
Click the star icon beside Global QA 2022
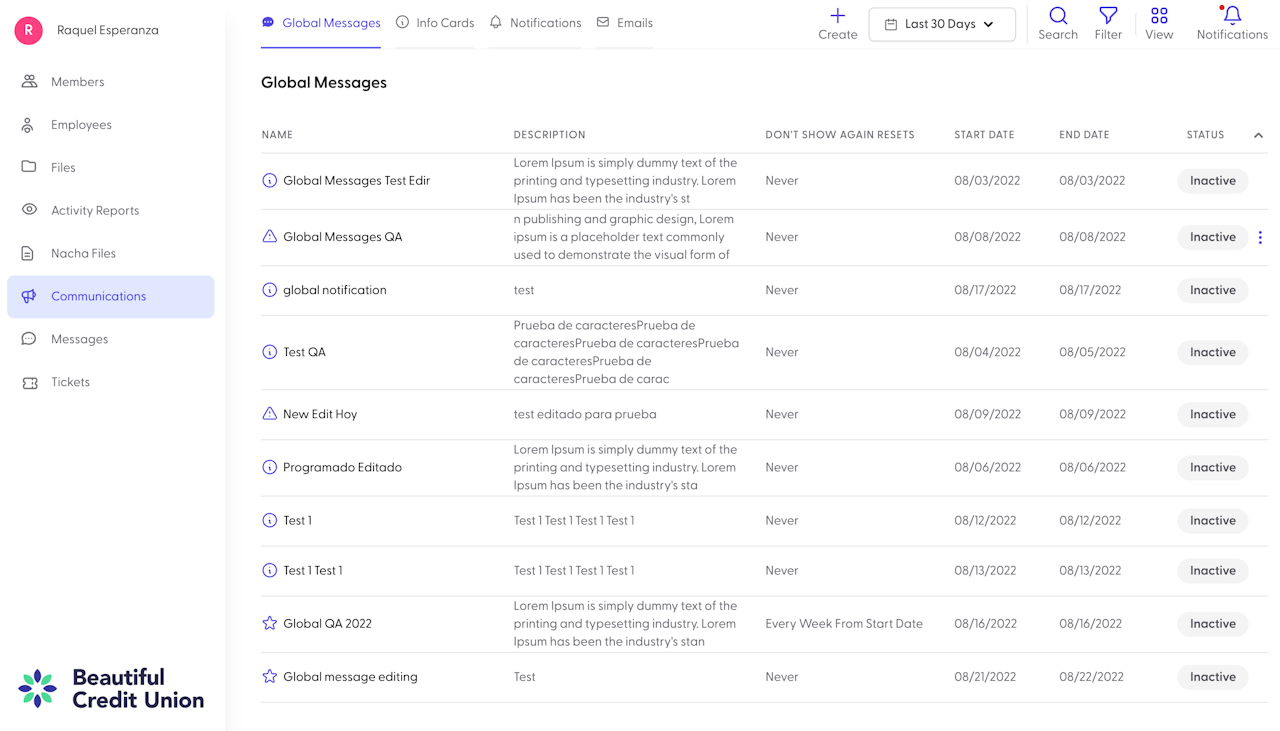(x=269, y=624)
